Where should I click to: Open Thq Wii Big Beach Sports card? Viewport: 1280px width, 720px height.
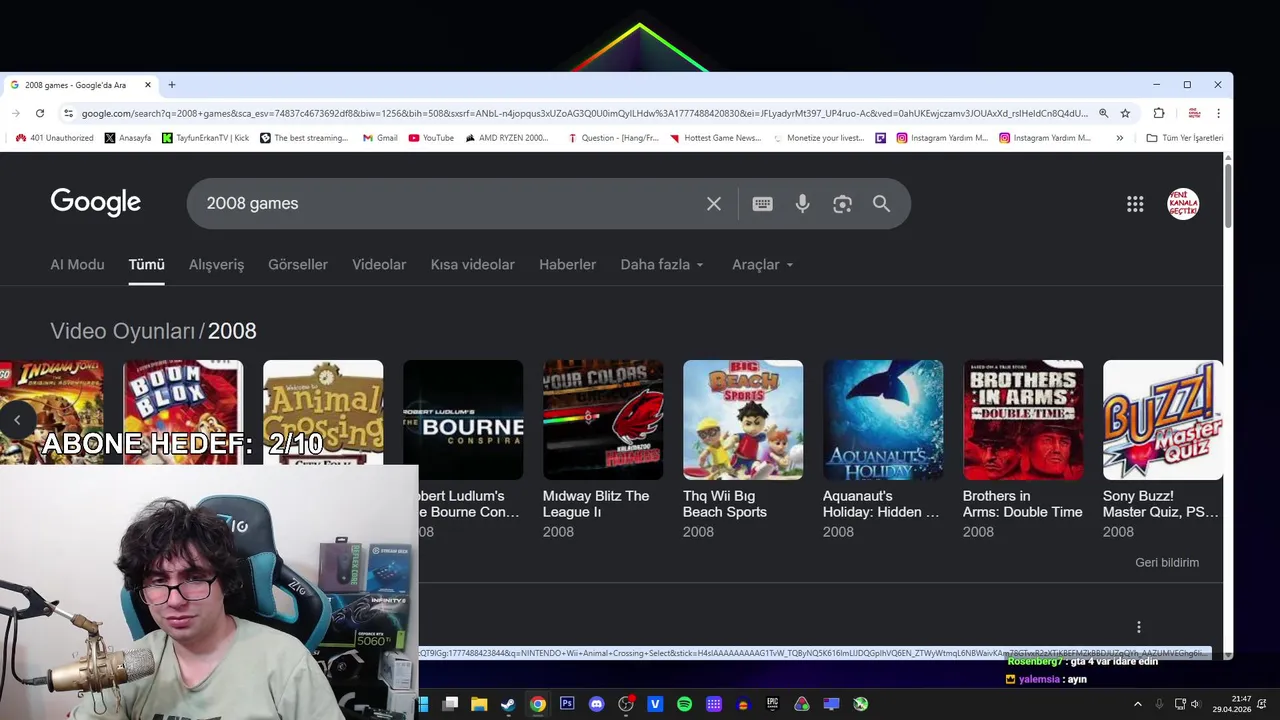[743, 449]
